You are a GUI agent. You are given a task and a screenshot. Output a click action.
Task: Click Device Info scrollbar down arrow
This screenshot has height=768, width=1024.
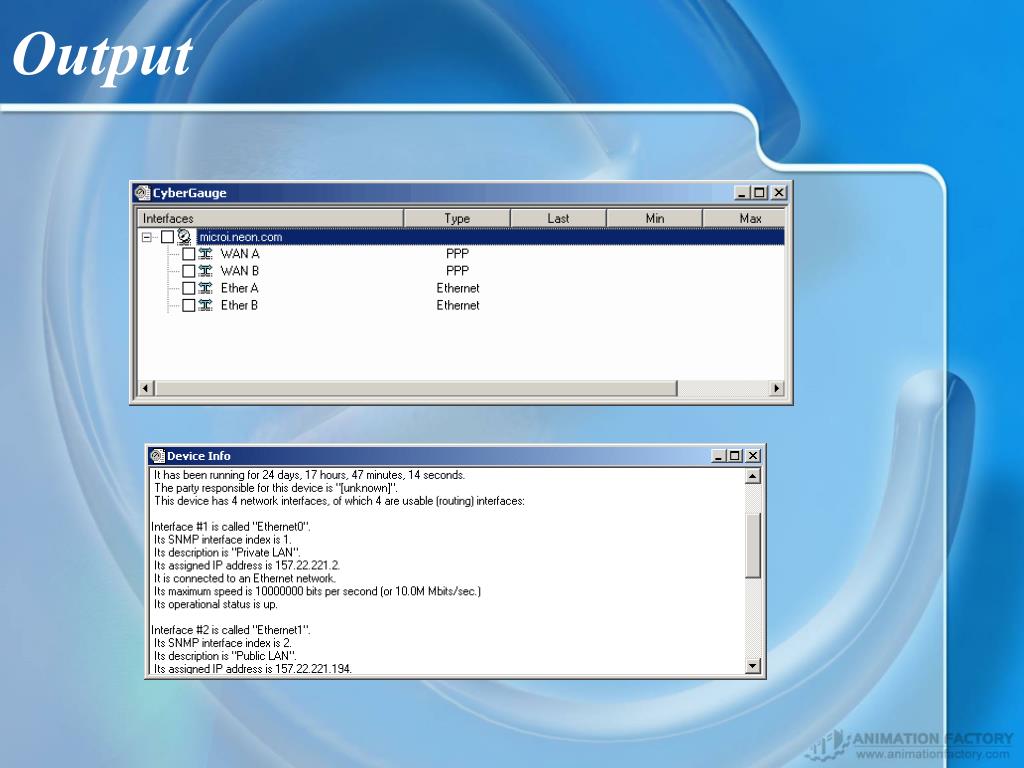point(753,666)
